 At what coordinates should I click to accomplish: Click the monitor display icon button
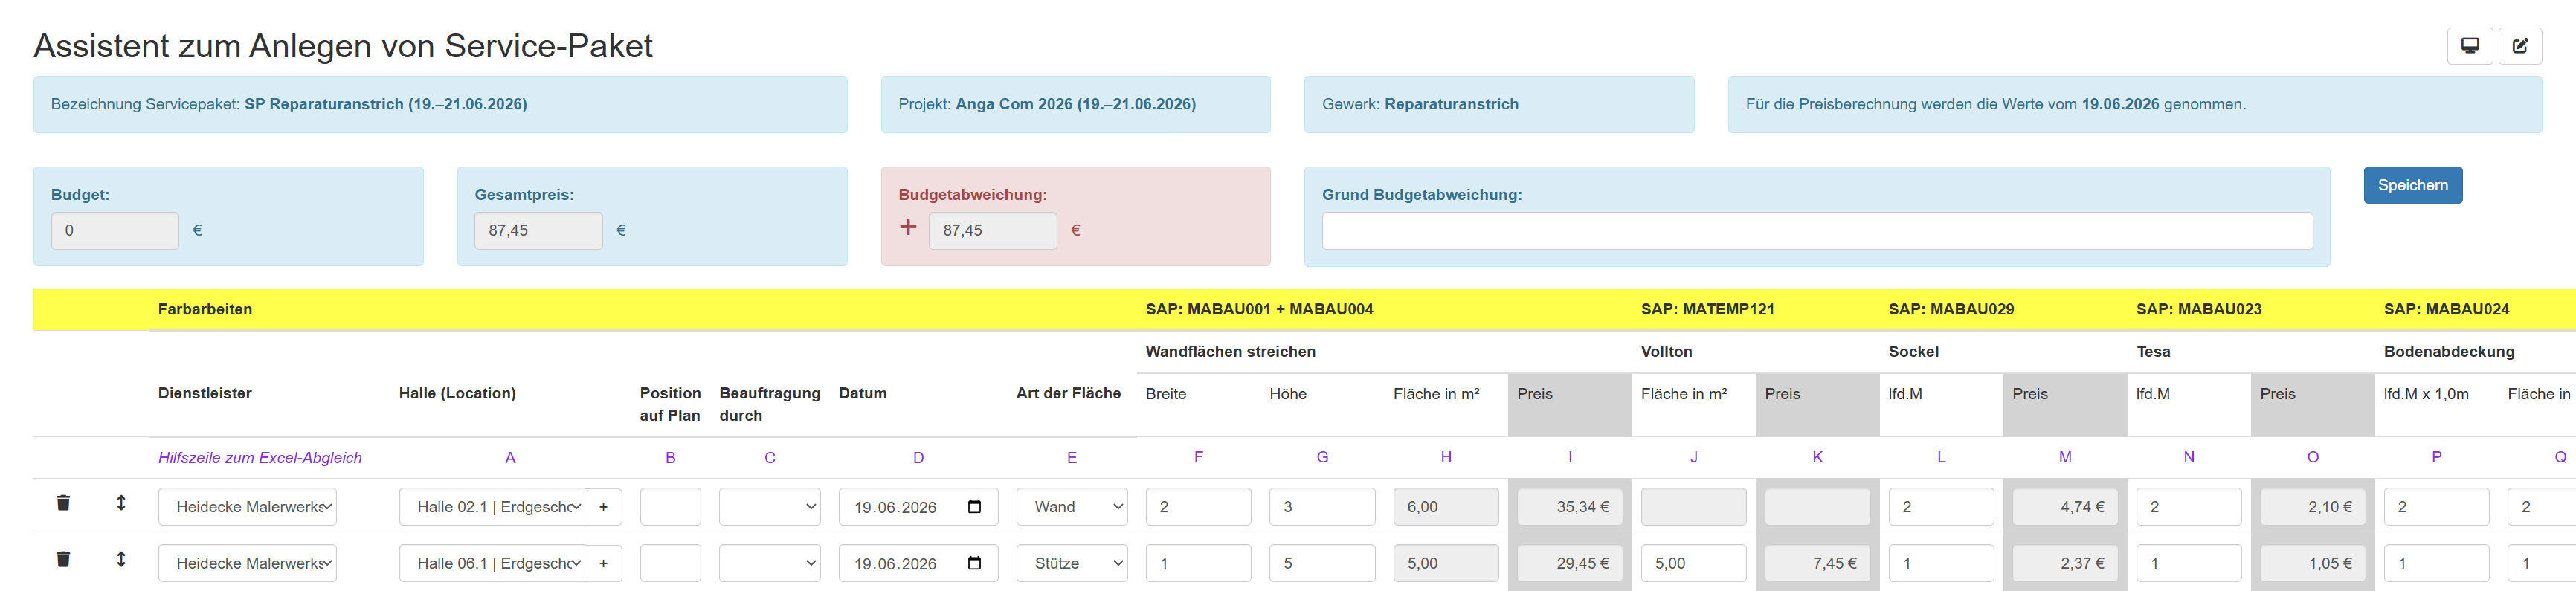pos(2469,46)
